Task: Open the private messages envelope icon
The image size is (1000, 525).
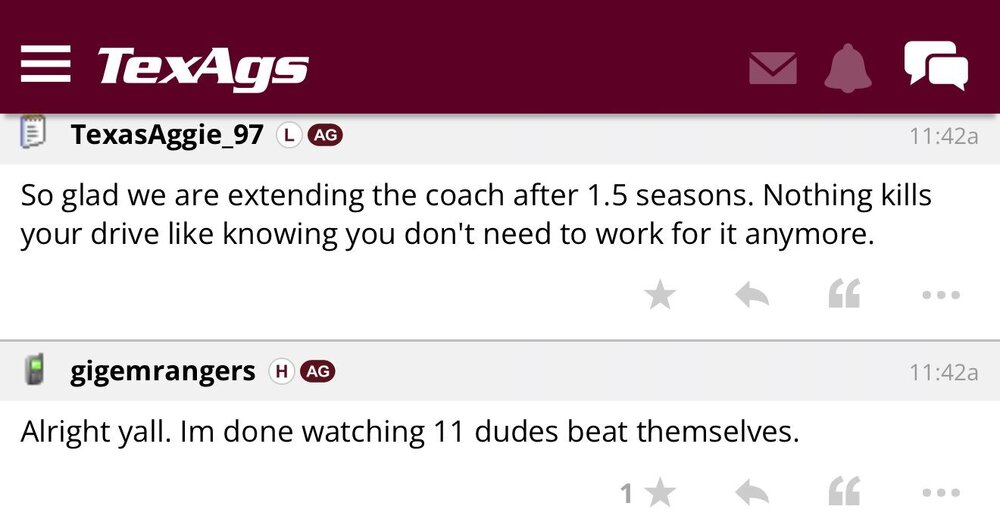Action: (x=773, y=68)
